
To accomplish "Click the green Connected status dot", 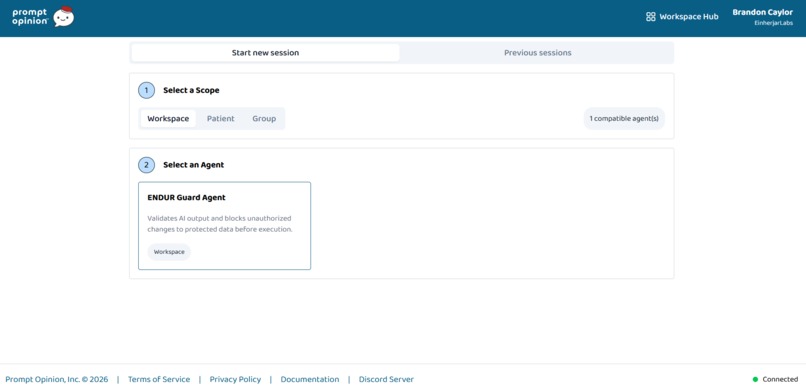I will [x=755, y=380].
